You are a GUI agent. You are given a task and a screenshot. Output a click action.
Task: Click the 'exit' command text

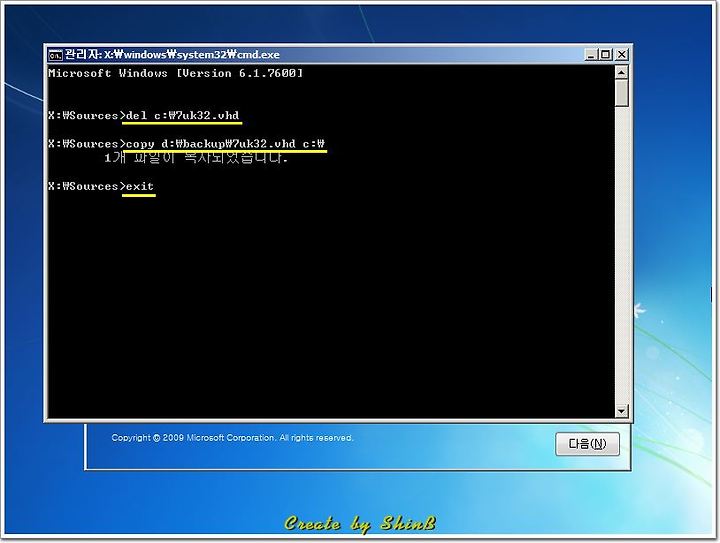(140, 186)
